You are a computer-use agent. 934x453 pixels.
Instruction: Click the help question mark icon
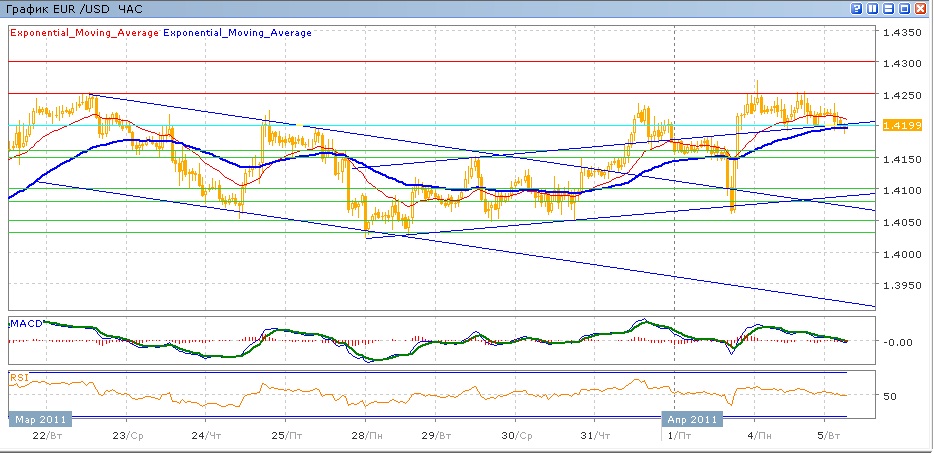857,8
